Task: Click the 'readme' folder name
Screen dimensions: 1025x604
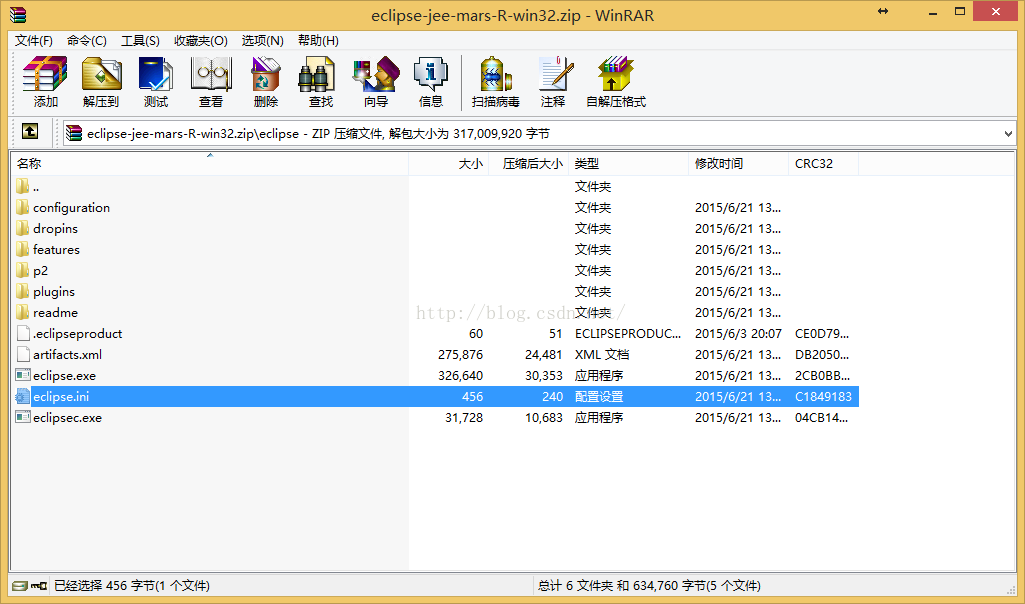Action: tap(56, 312)
